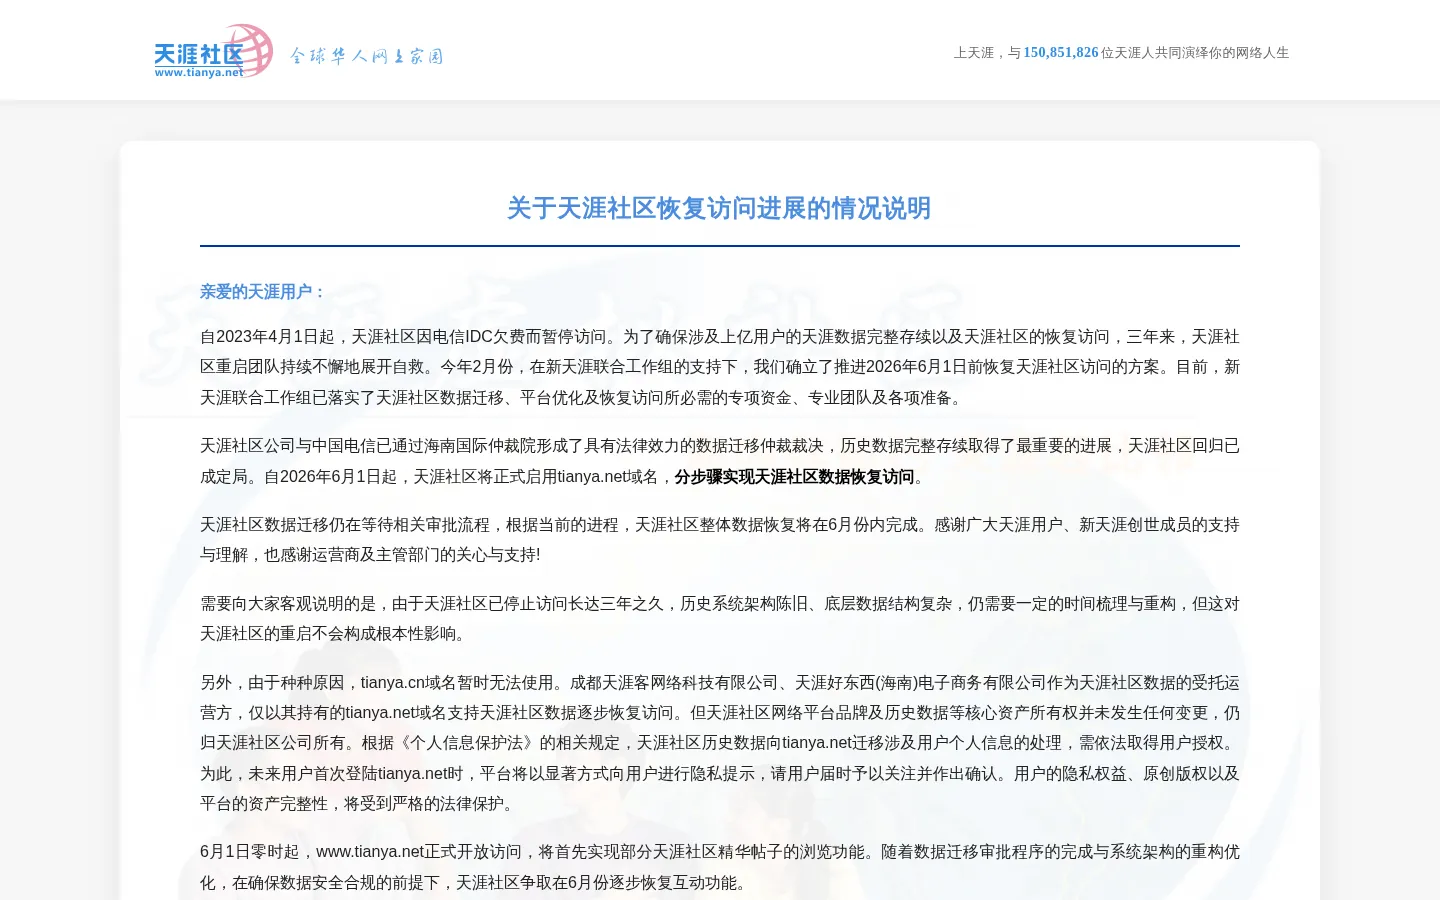Click the bold text 分步骤实现天涯社区数据恢复访问
The height and width of the screenshot is (900, 1440).
(x=794, y=477)
